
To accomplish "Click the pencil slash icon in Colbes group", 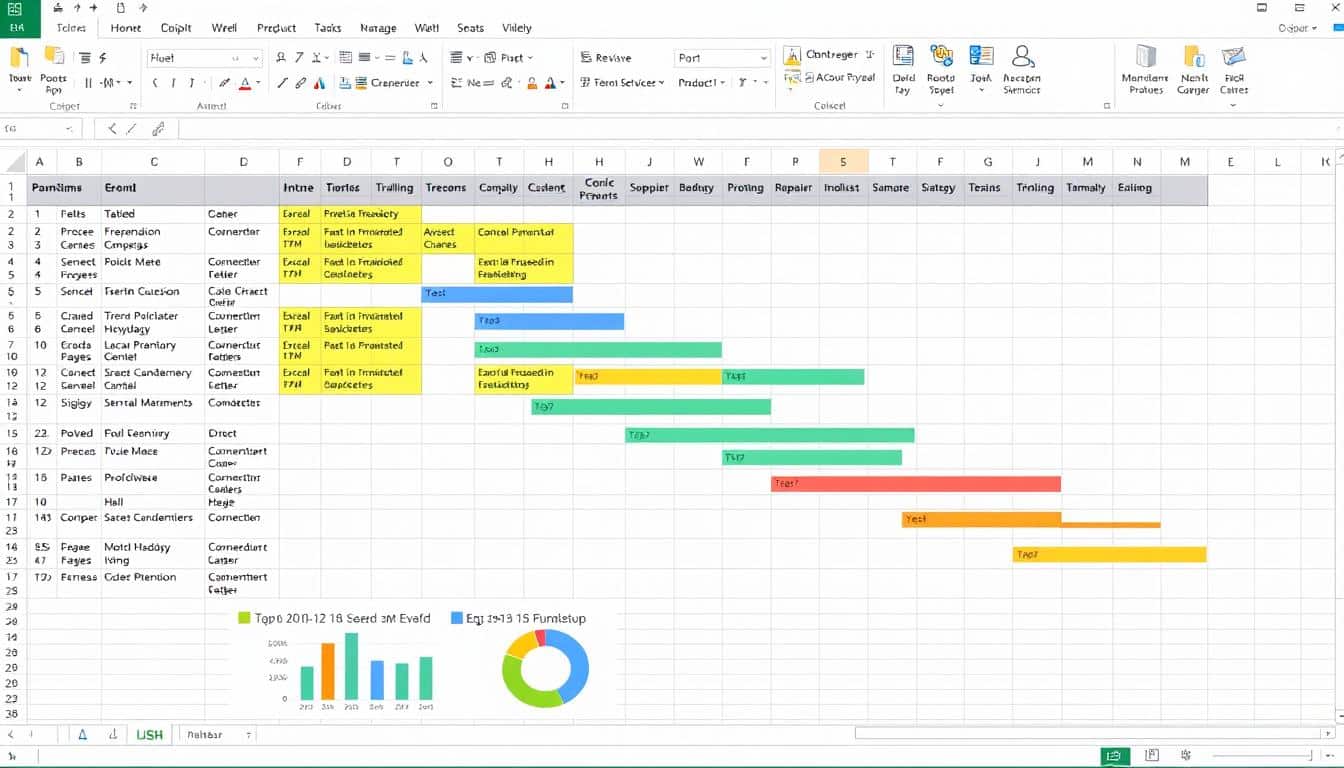I will [283, 83].
